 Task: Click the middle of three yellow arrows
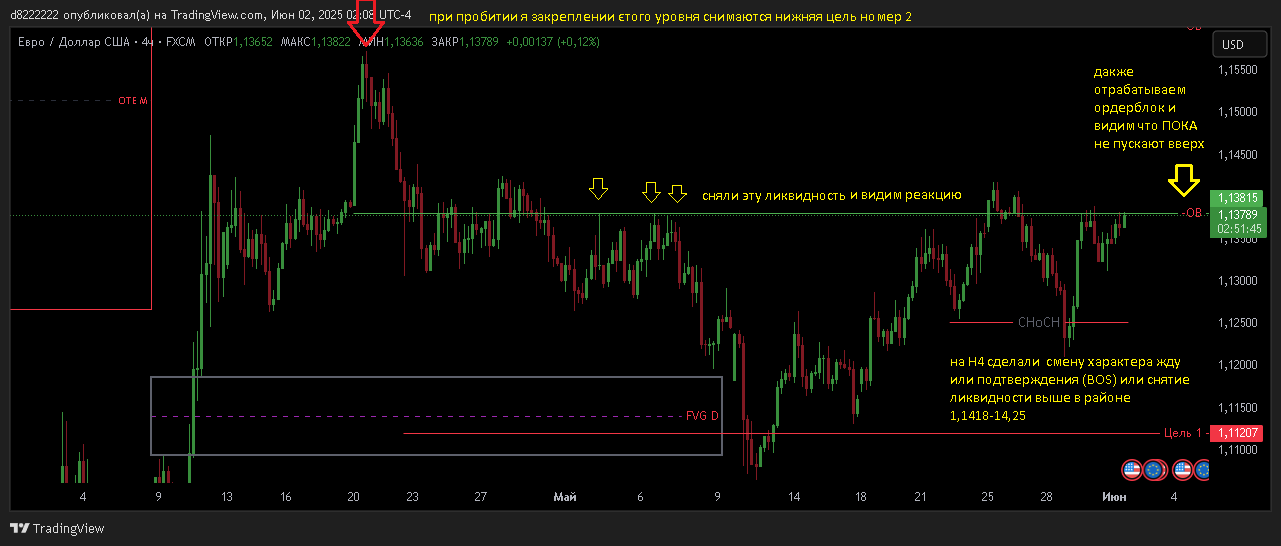point(651,191)
